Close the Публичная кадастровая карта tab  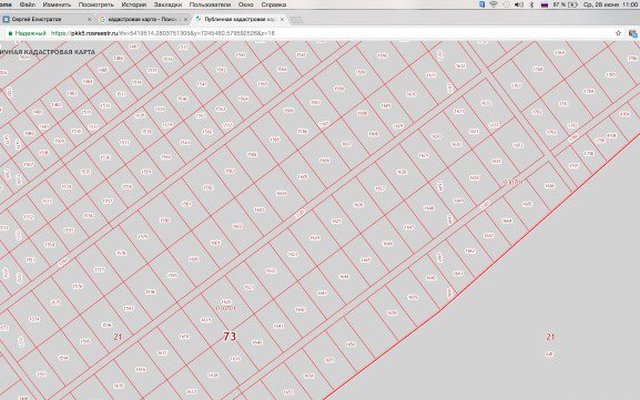pyautogui.click(x=282, y=19)
